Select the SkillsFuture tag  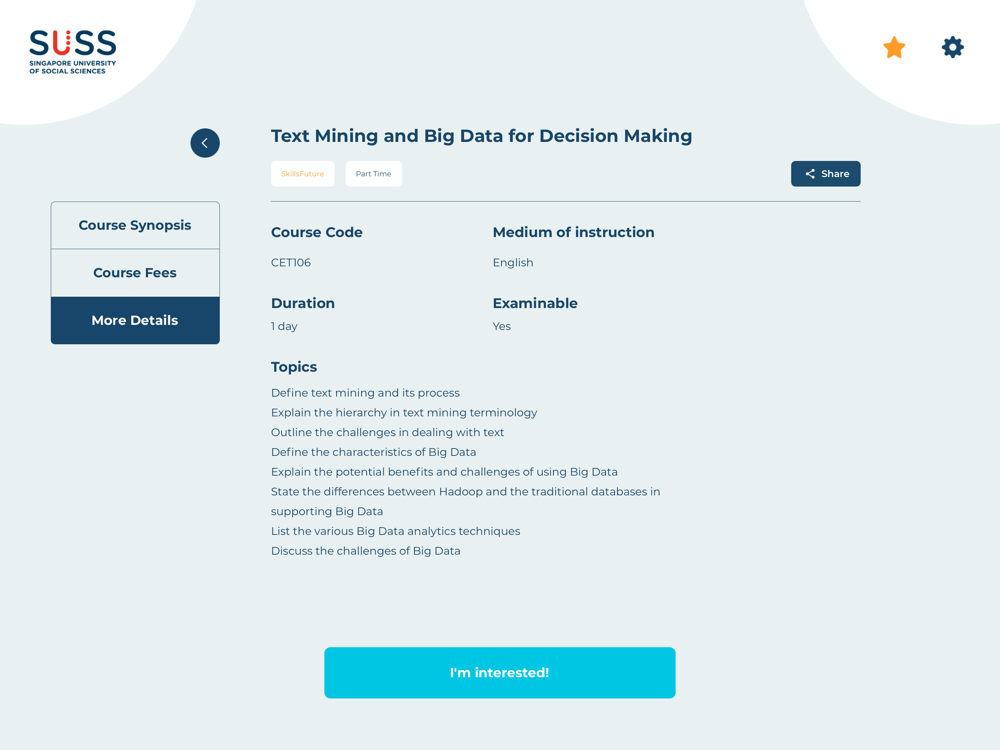click(302, 173)
